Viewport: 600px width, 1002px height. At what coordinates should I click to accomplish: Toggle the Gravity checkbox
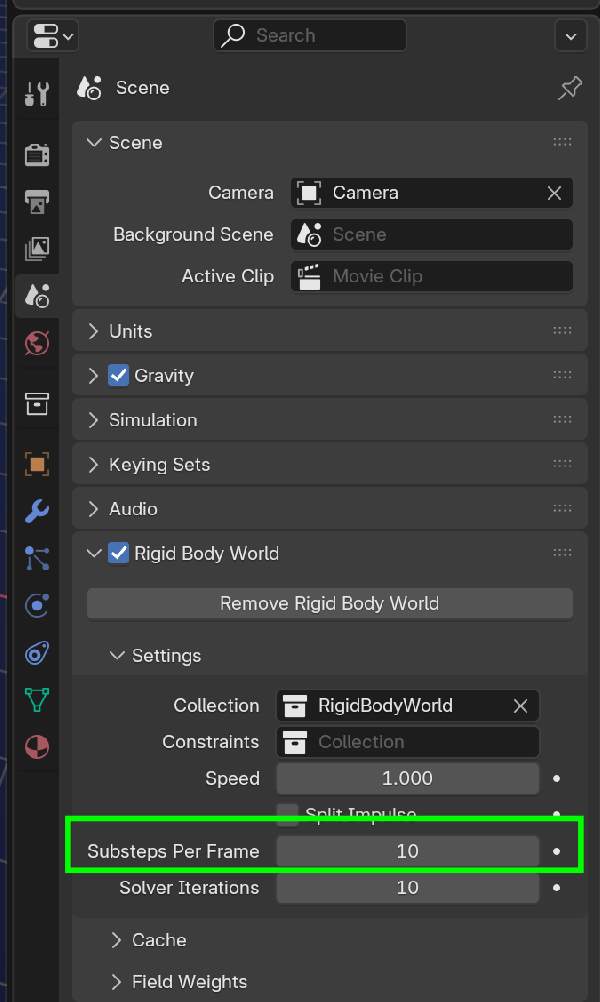(117, 375)
